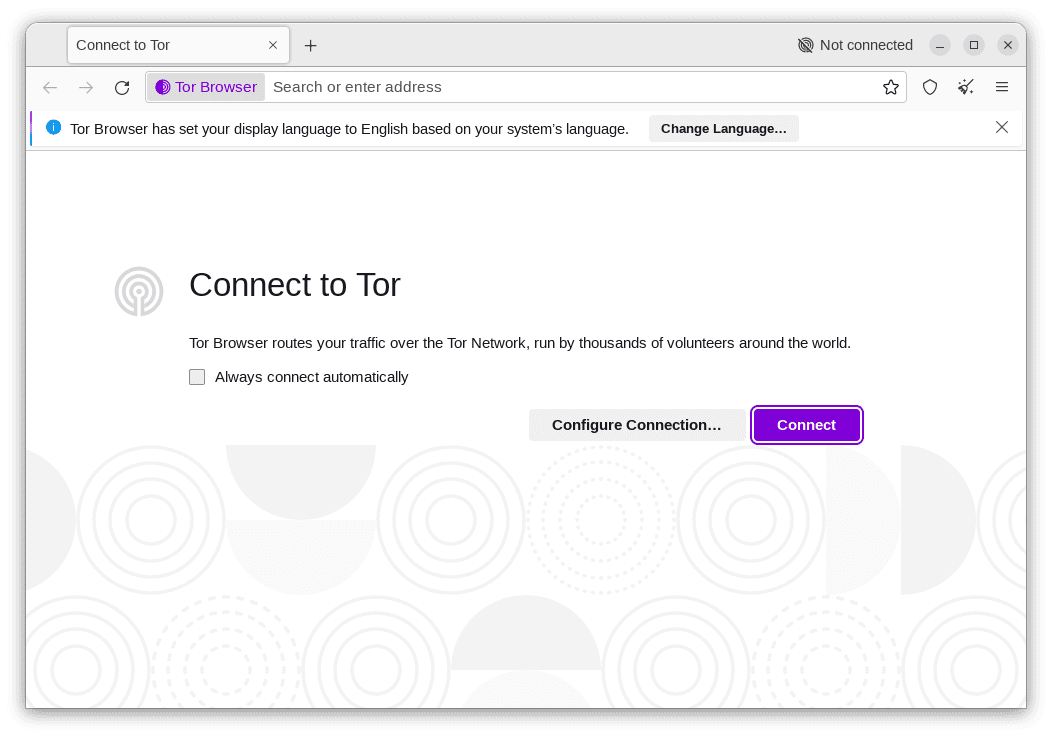The width and height of the screenshot is (1052, 737).
Task: Enable Always connect automatically
Action: (197, 377)
